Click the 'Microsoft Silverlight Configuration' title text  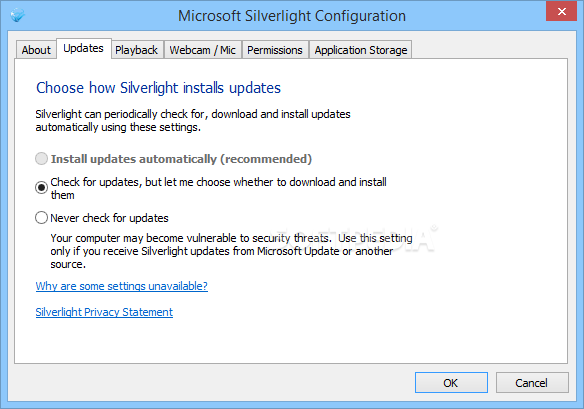(292, 16)
